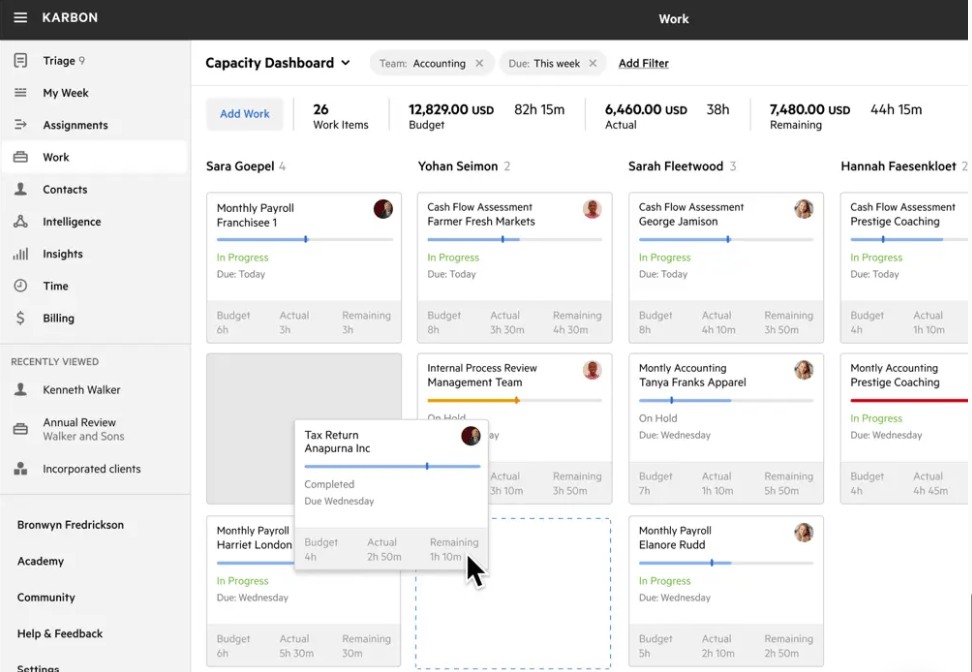This screenshot has width=972, height=672.
Task: Click the Intelligence network icon
Action: pos(20,221)
